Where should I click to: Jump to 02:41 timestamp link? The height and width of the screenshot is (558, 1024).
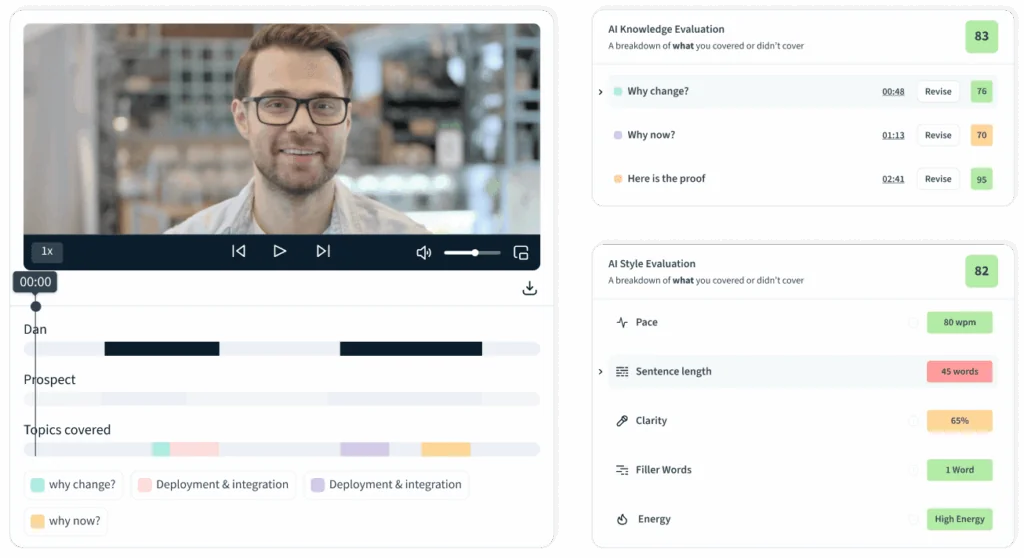893,179
